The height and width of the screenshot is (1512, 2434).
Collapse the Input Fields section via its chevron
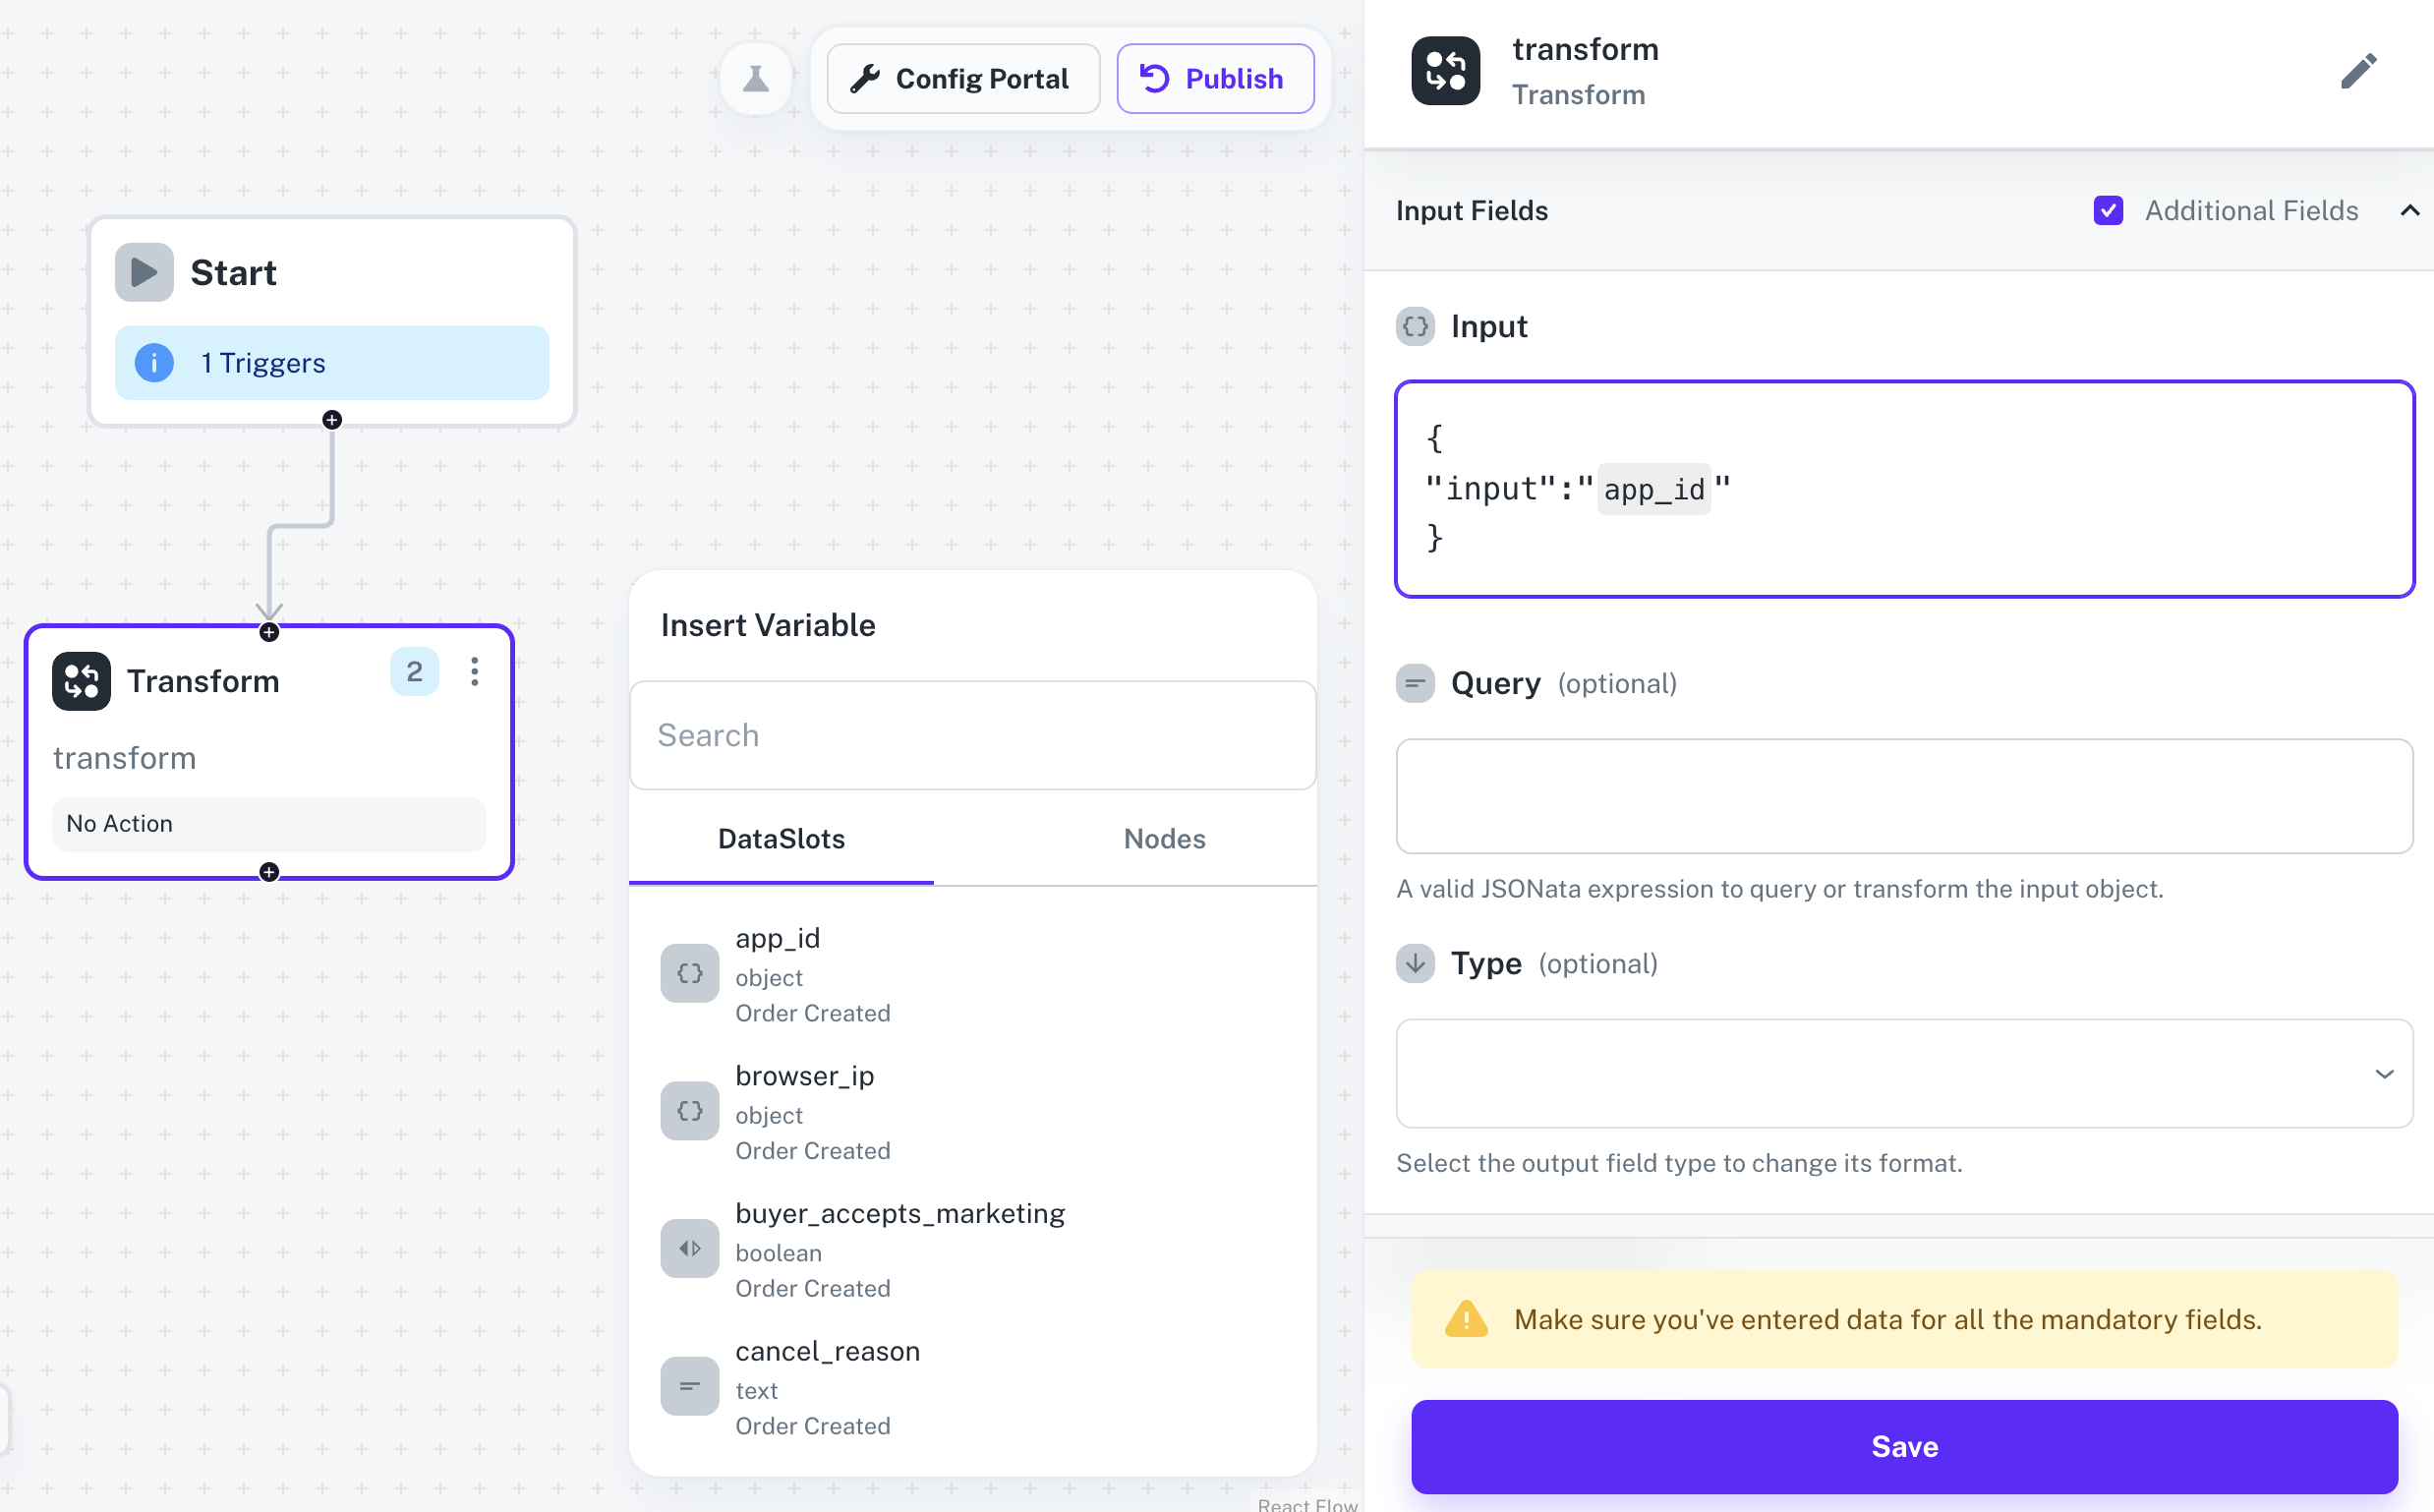(2411, 210)
